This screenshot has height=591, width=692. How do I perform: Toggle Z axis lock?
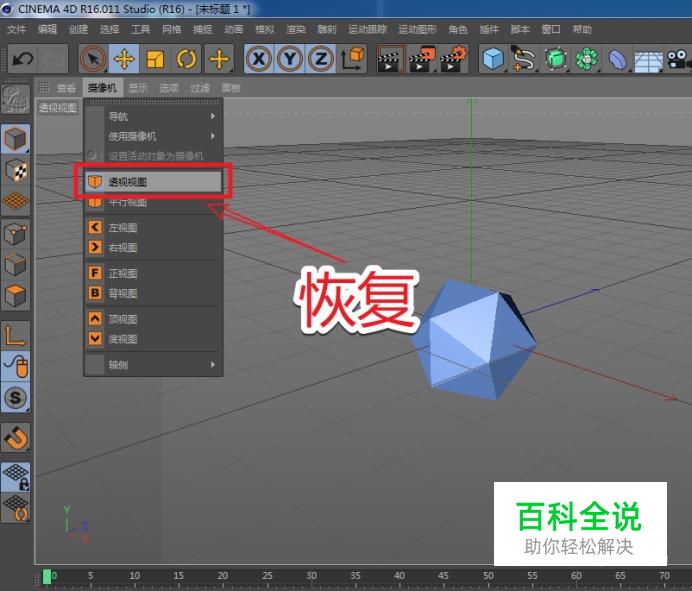pos(320,59)
